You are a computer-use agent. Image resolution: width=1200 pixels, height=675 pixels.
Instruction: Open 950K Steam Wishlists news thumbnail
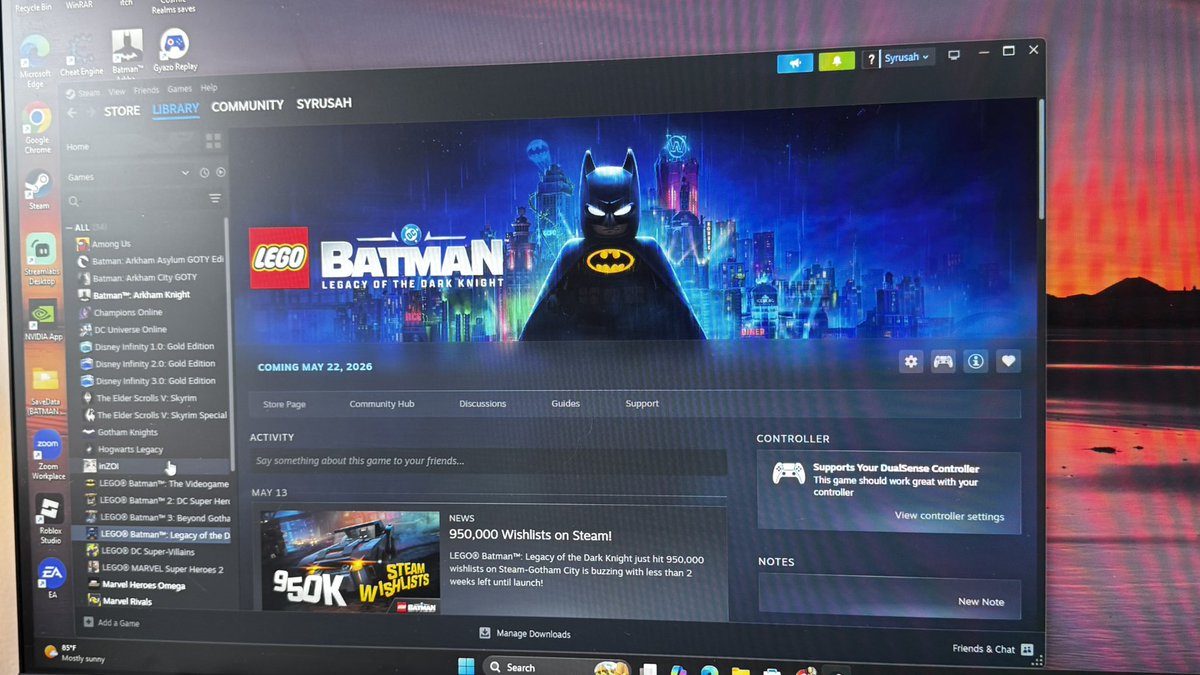350,561
